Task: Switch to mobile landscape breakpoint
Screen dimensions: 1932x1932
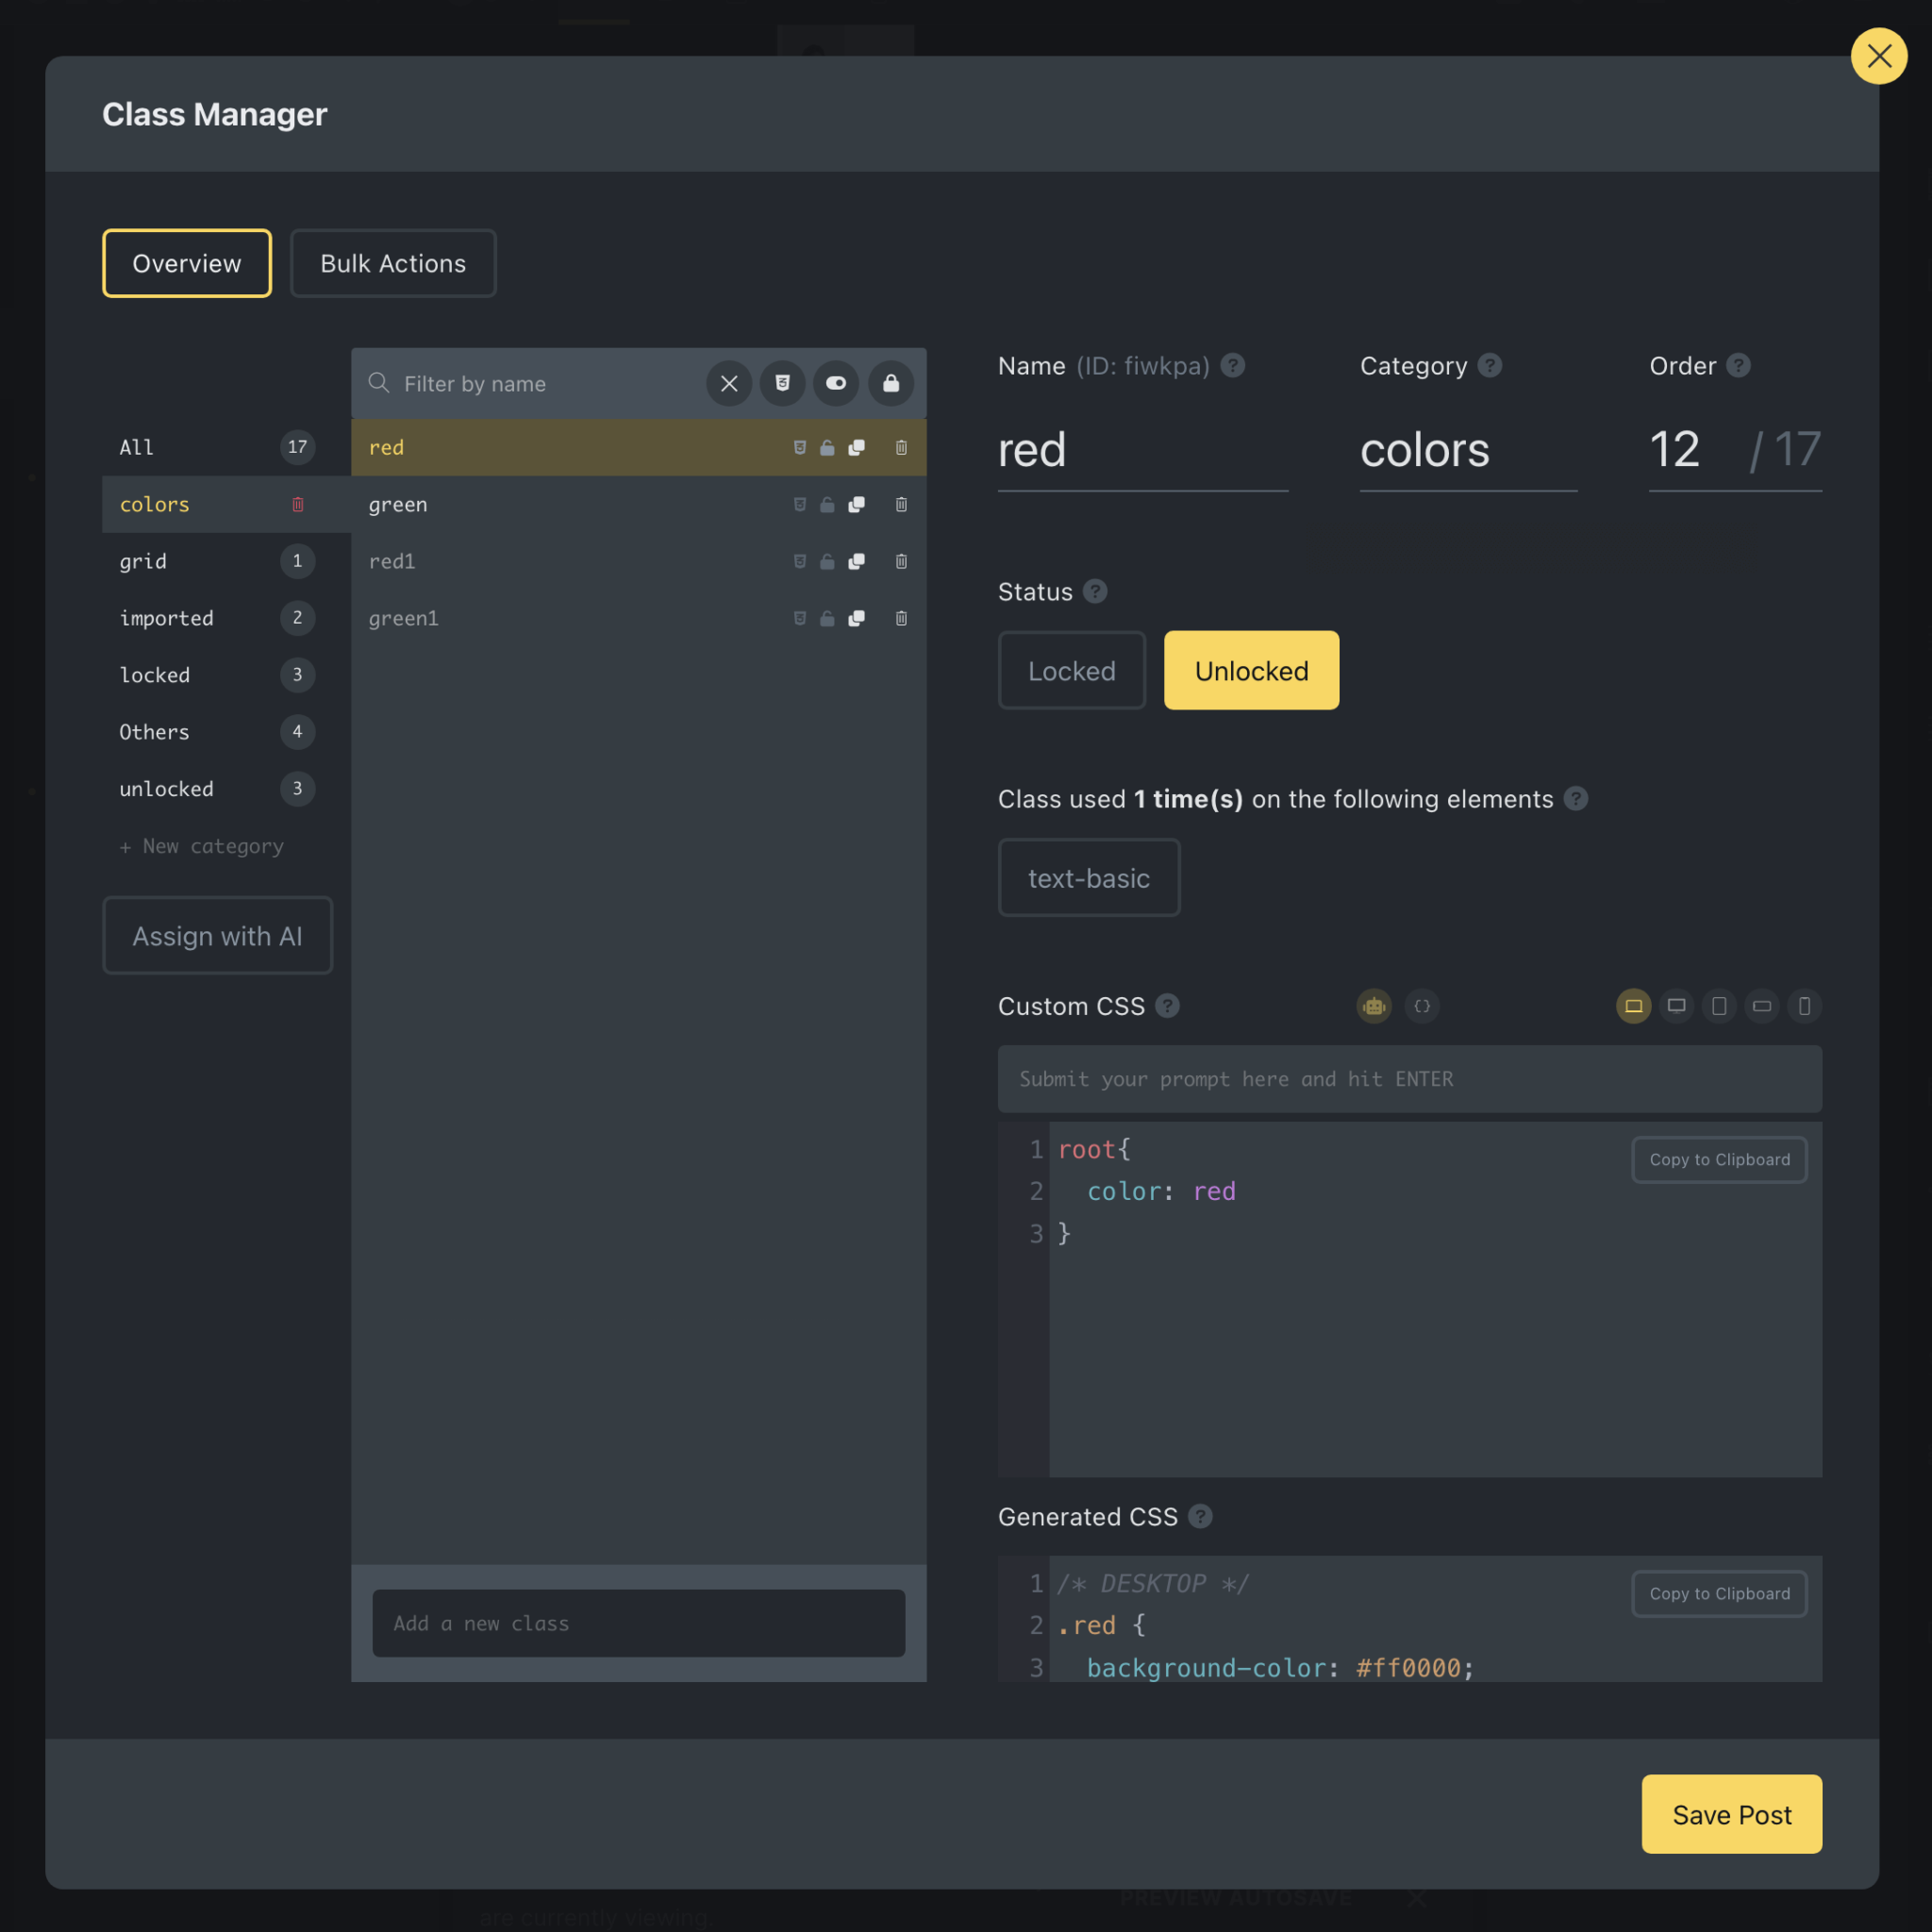Action: [1762, 1006]
